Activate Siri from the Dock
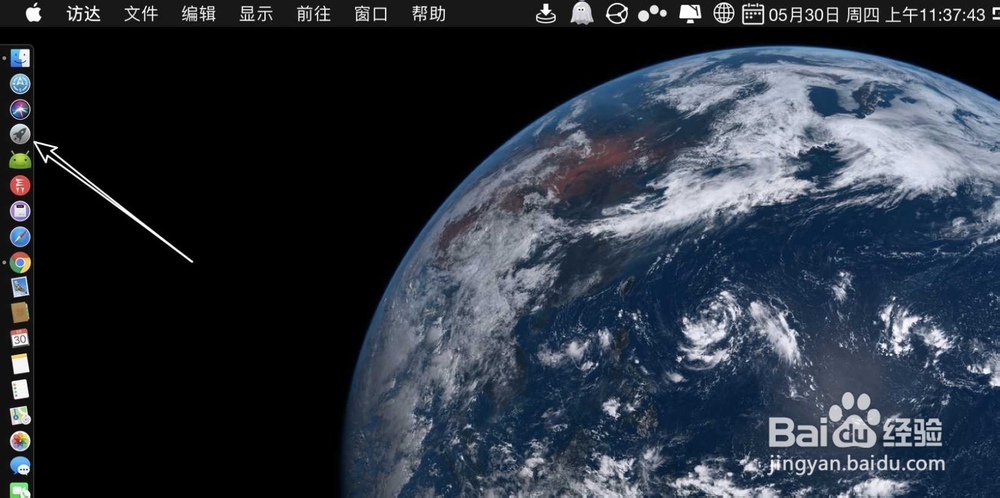The height and width of the screenshot is (498, 1000). click(20, 109)
